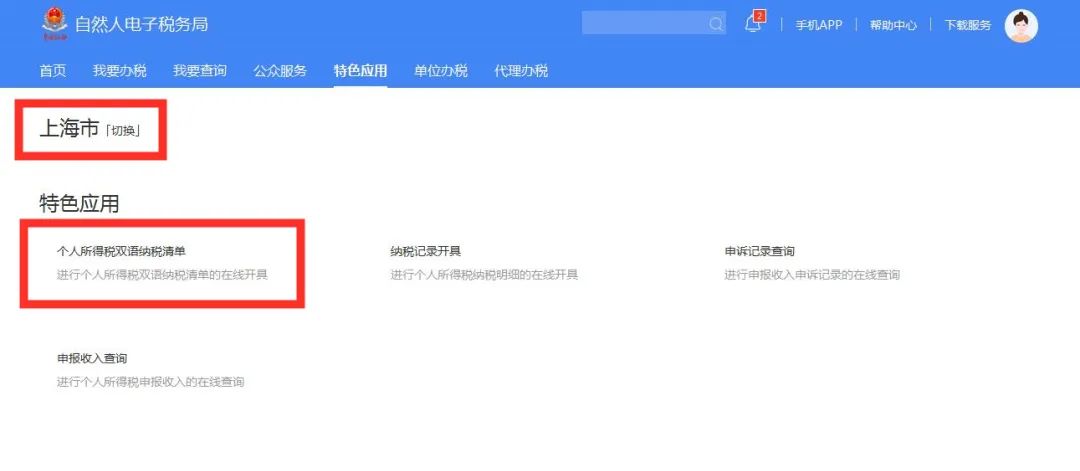Click description 进行个人所得税纳税明细的在线开具

pyautogui.click(x=484, y=275)
